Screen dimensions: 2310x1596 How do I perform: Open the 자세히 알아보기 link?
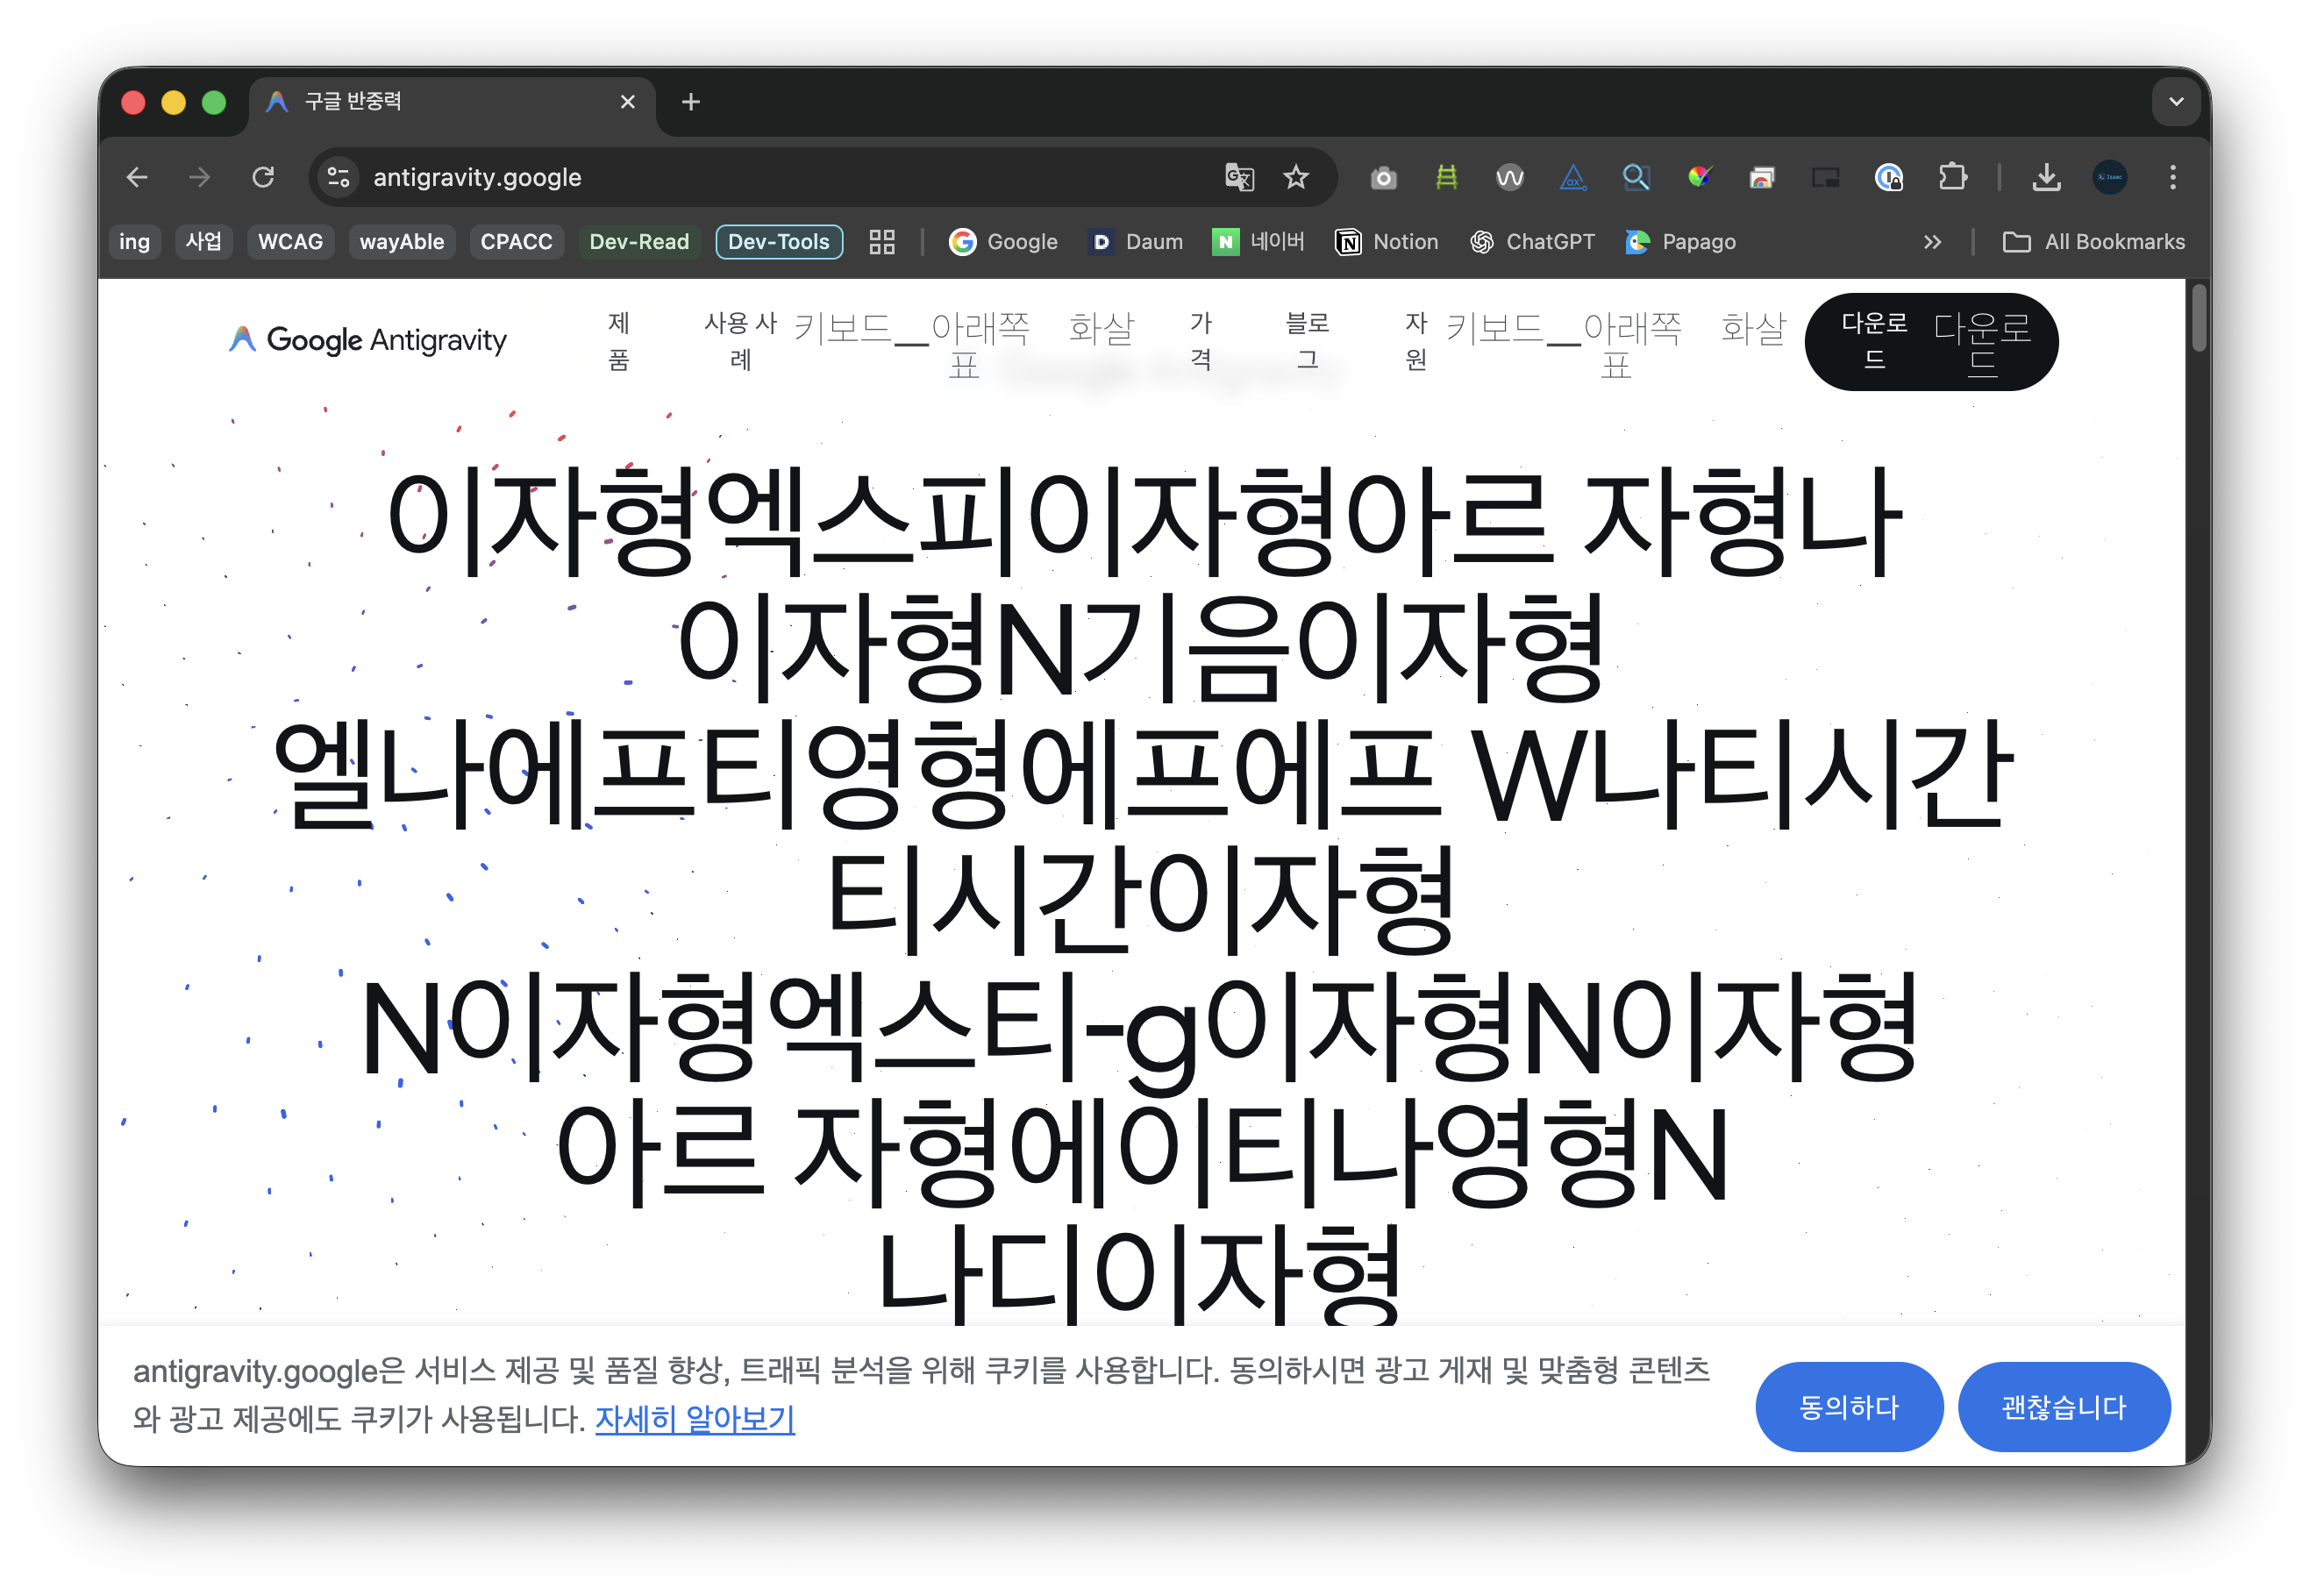point(695,1420)
